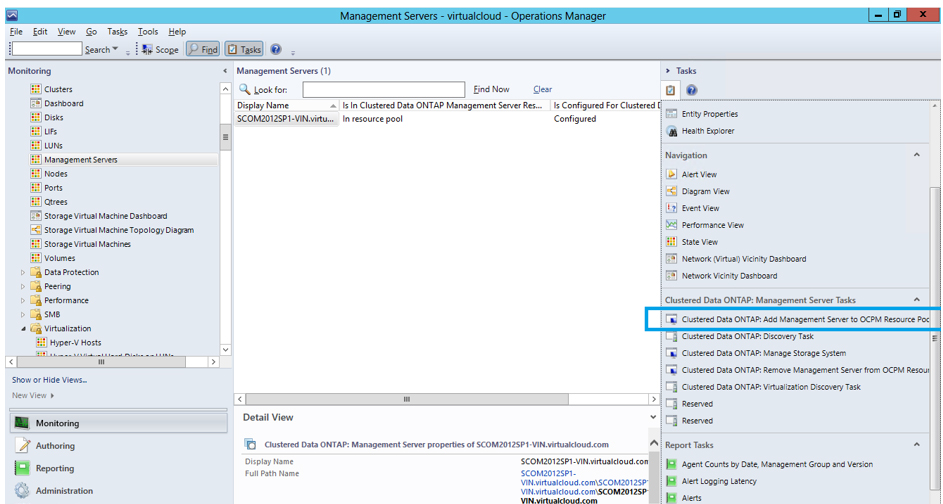Click the Find Now button
This screenshot has height=504, width=943.
pyautogui.click(x=491, y=90)
